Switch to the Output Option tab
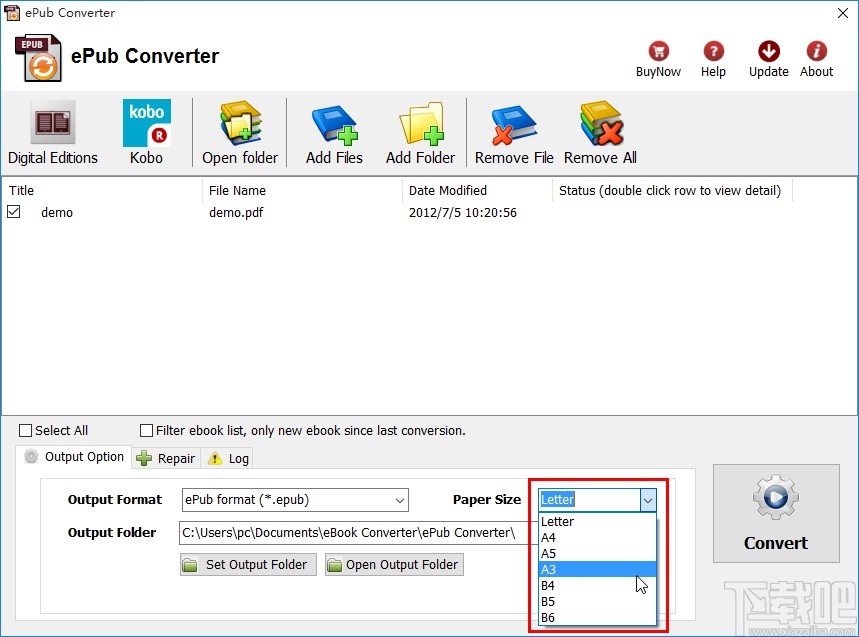Image resolution: width=859 pixels, height=637 pixels. pos(74,457)
